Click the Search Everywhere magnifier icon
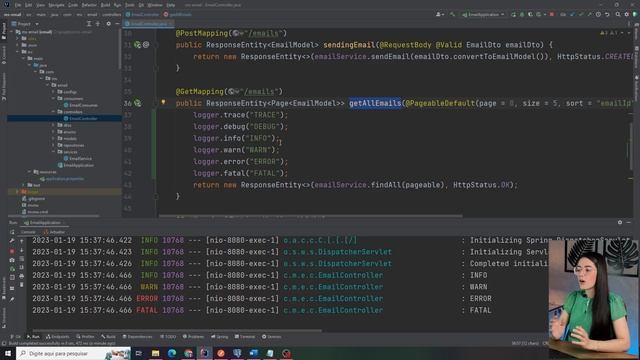The height and width of the screenshot is (360, 640). (x=618, y=14)
